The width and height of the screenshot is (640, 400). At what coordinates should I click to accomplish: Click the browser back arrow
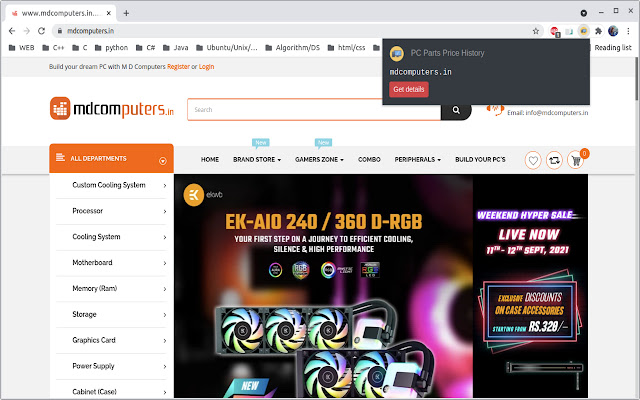coord(12,31)
